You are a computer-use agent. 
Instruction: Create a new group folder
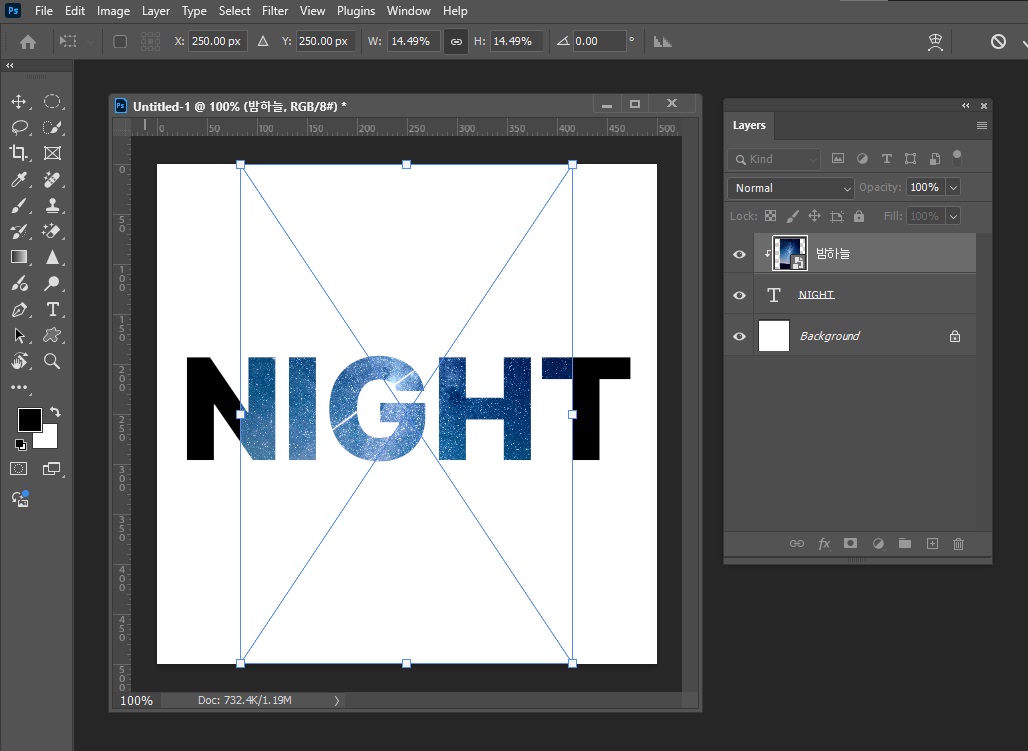(905, 543)
